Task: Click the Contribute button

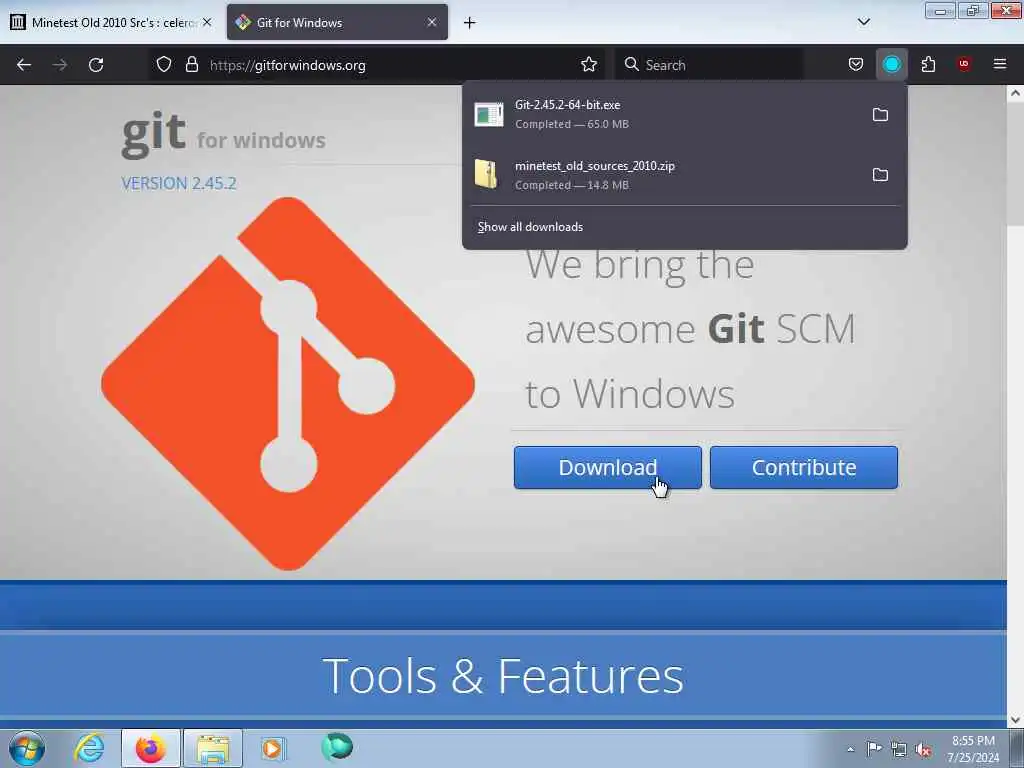Action: (x=804, y=468)
